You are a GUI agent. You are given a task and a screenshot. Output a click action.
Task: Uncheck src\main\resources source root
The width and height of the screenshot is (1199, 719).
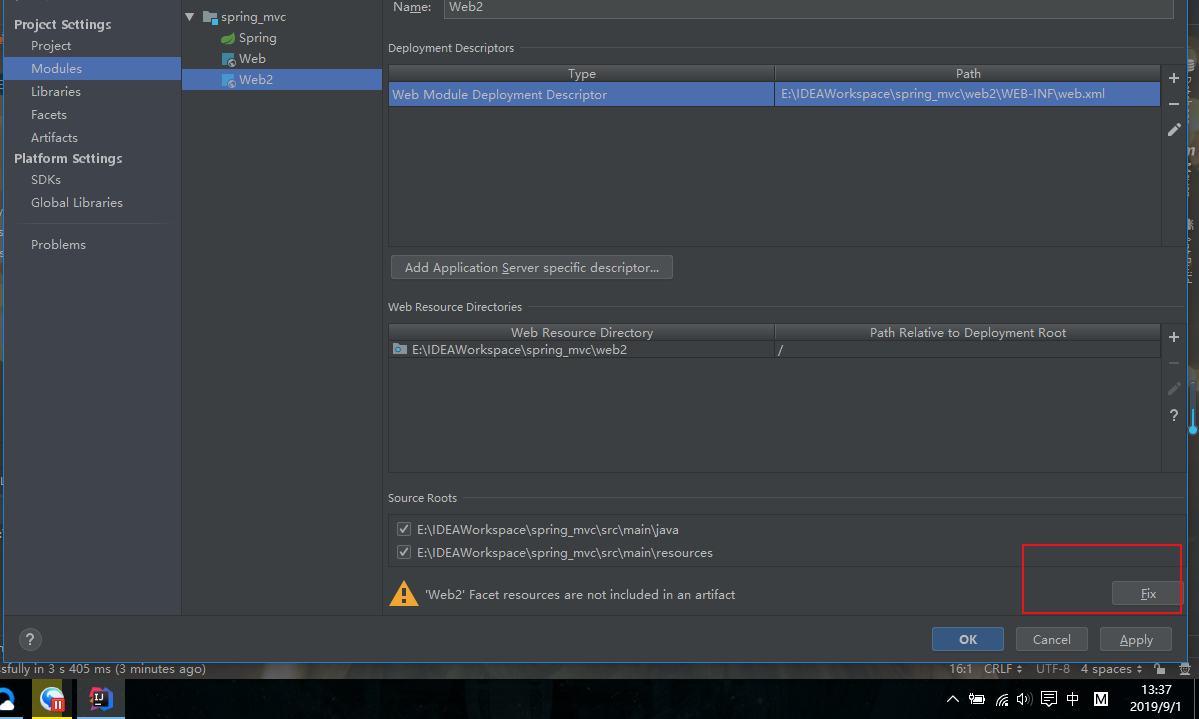[404, 552]
